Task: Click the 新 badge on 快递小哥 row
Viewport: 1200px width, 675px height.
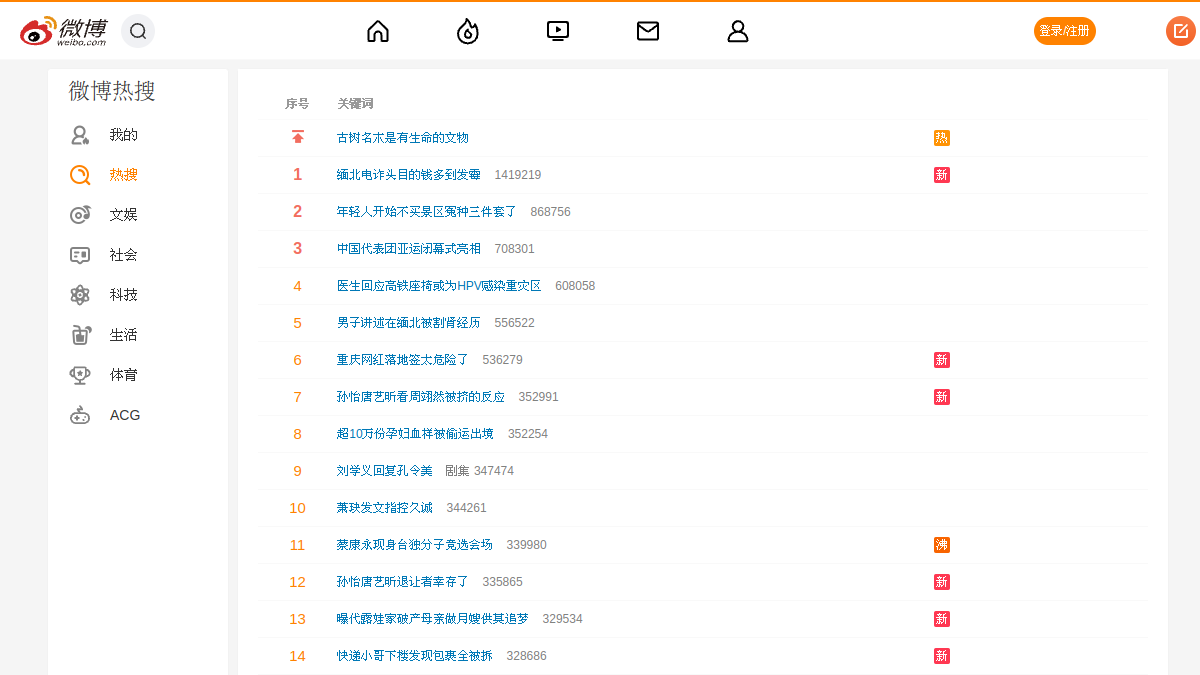Action: point(942,656)
